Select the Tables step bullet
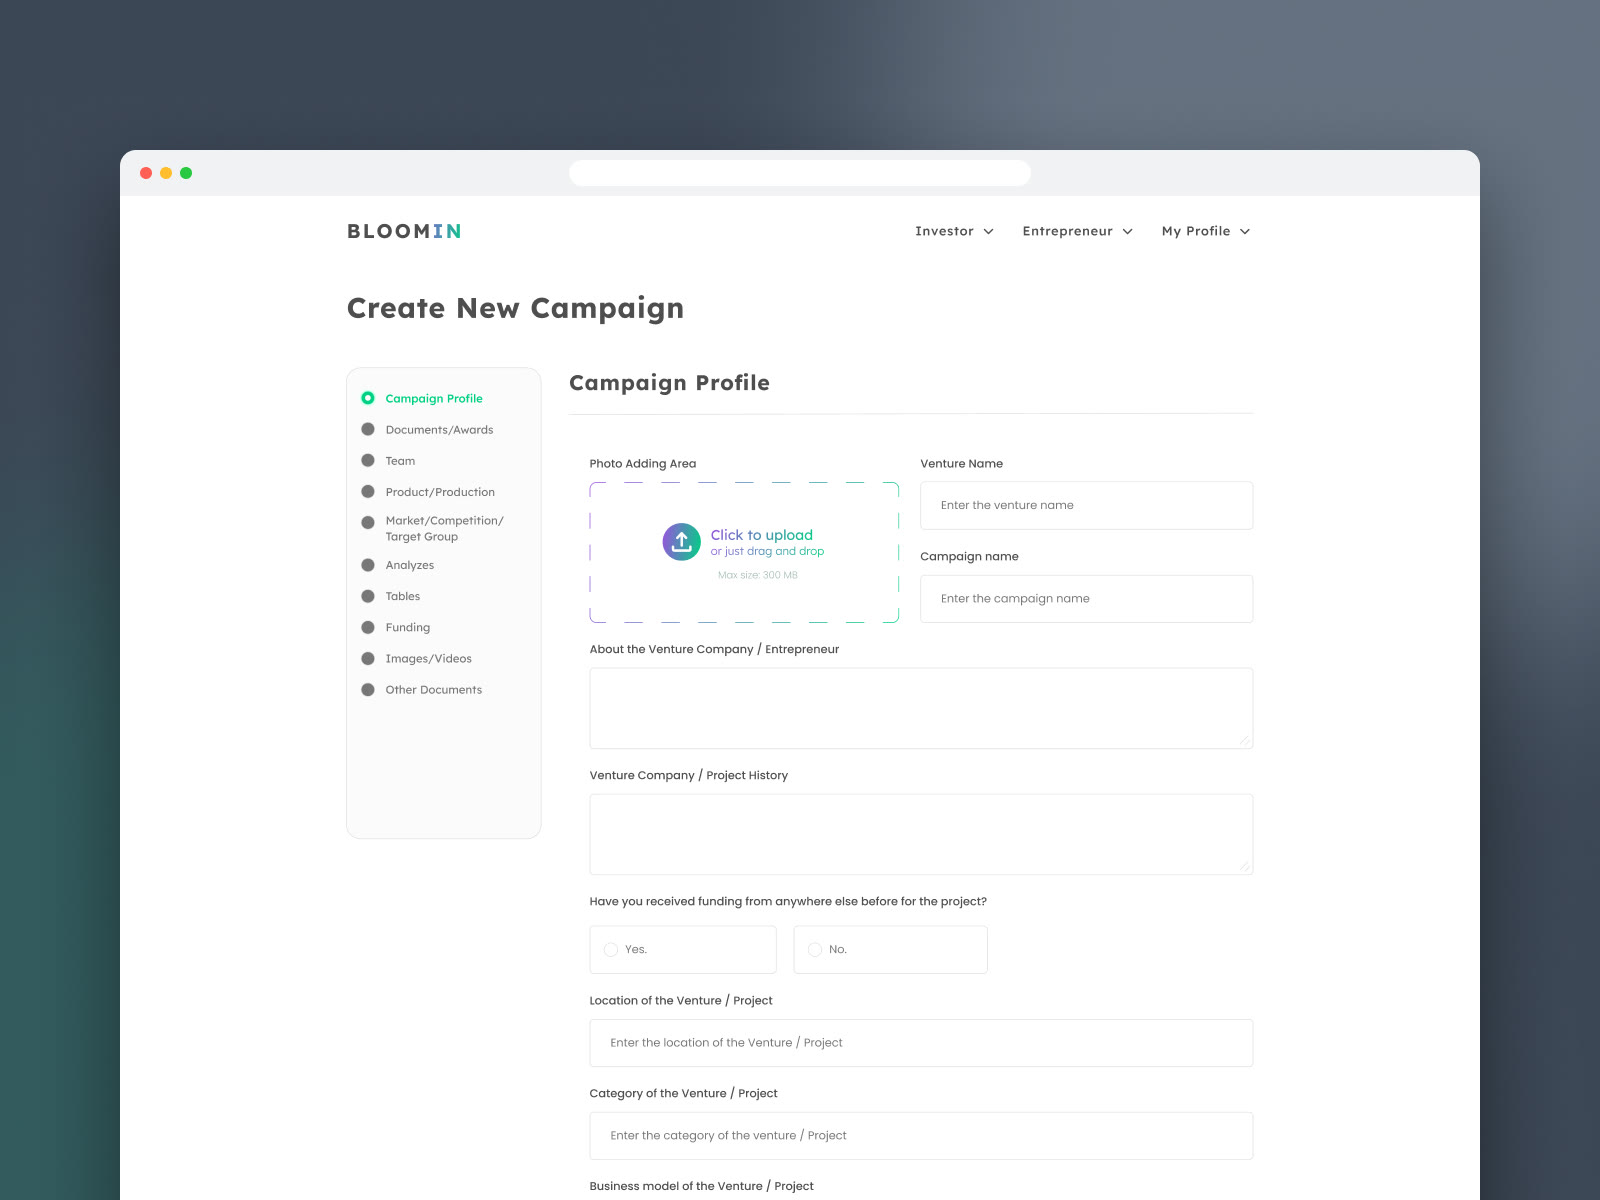 pyautogui.click(x=368, y=596)
